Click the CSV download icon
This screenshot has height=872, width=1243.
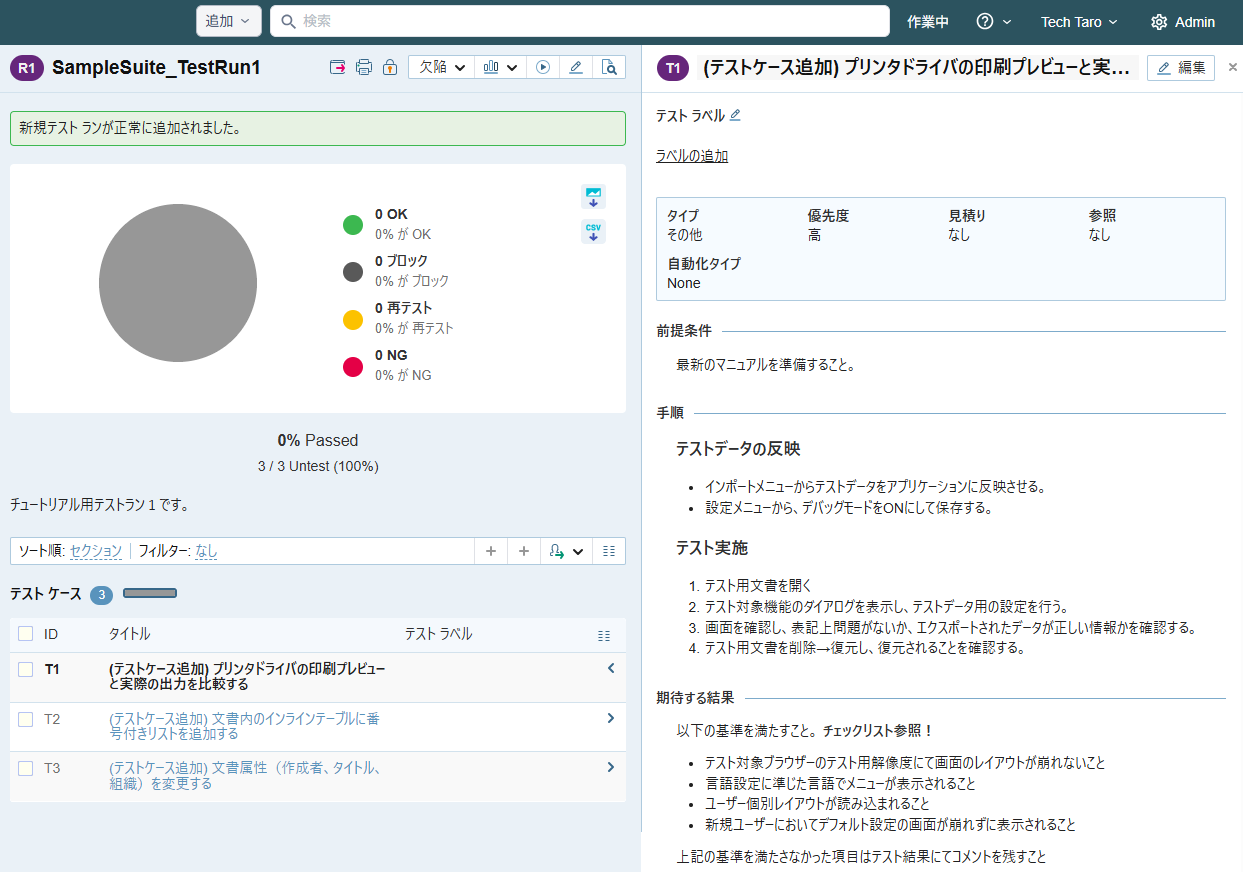pos(593,232)
